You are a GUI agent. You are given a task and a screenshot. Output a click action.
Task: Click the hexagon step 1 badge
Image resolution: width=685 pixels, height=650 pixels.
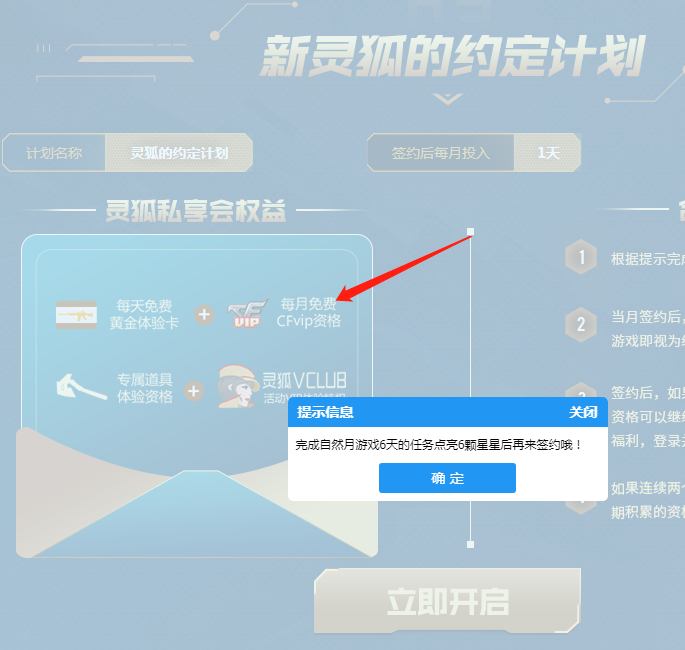point(581,257)
